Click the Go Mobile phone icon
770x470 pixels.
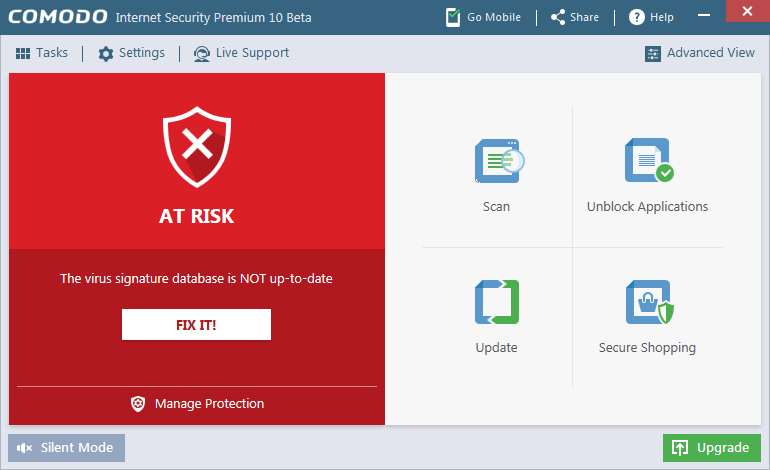pos(453,17)
